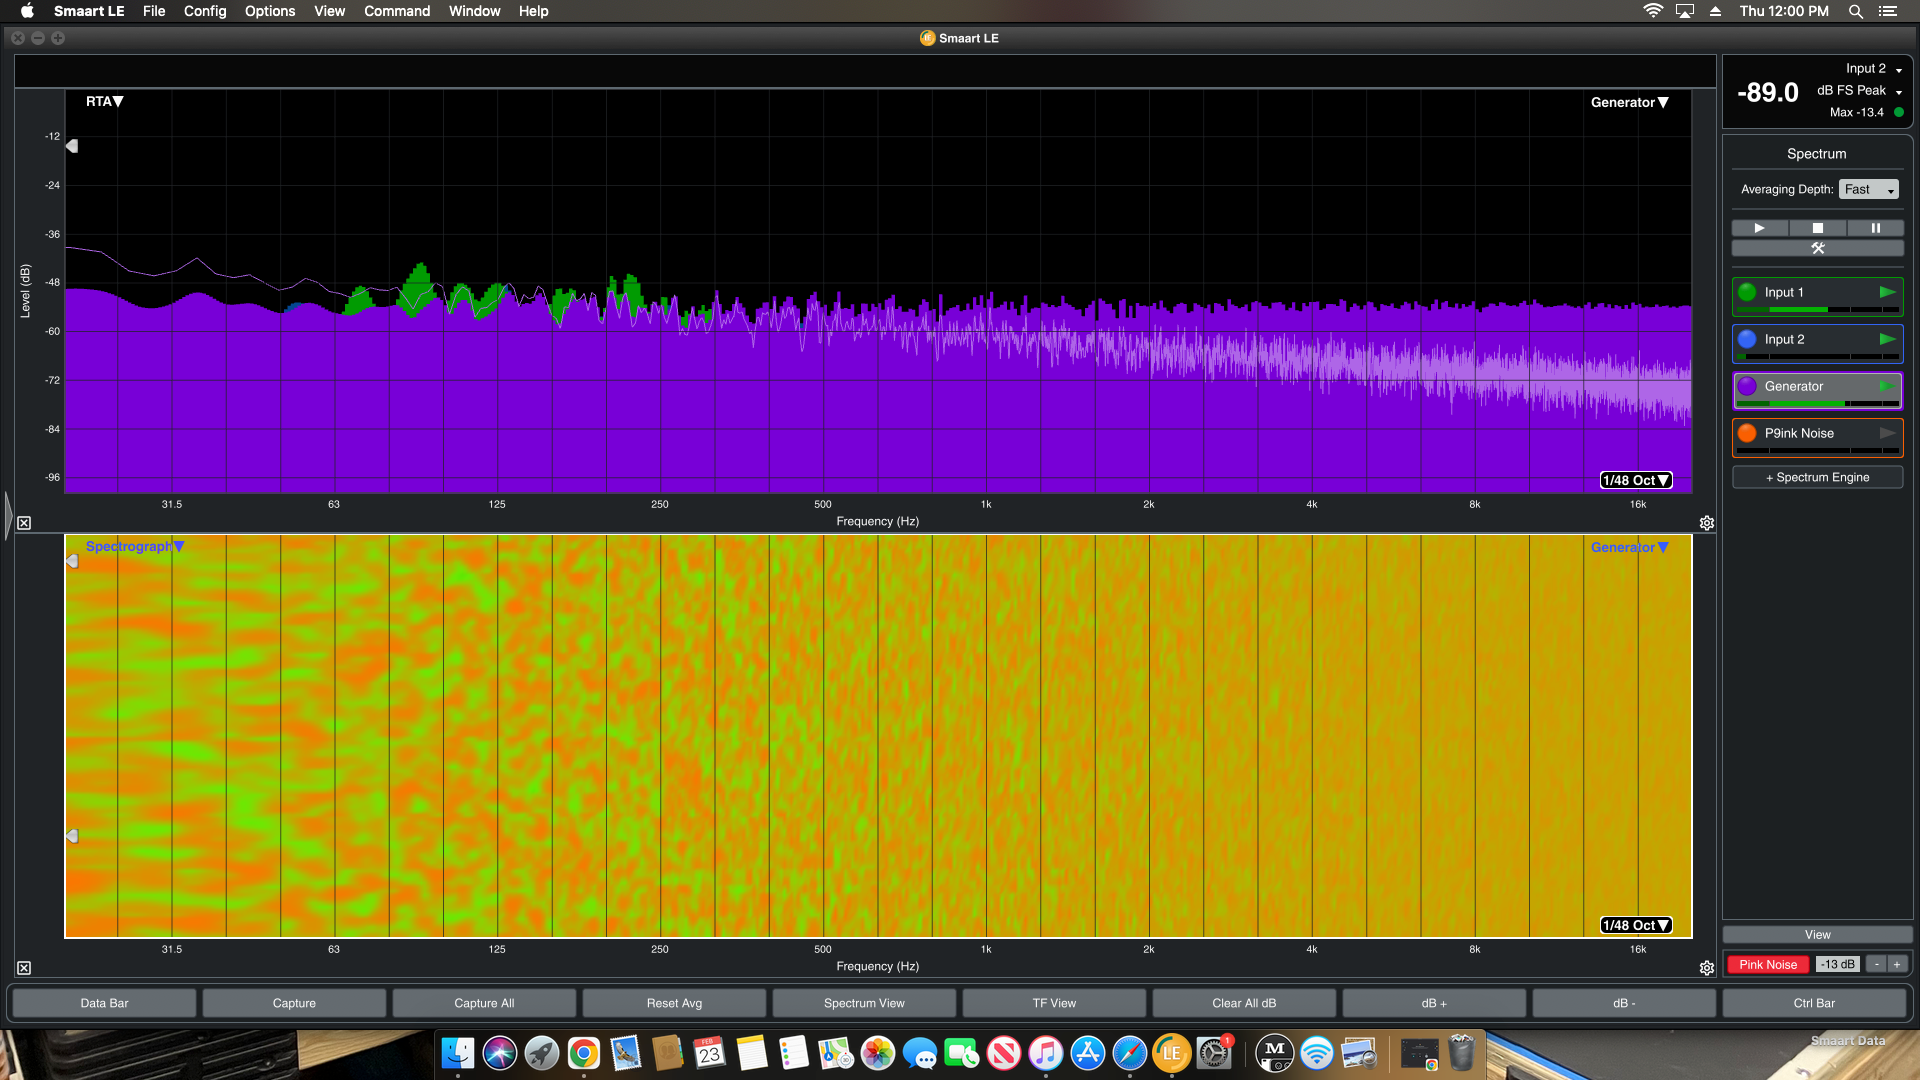Click the blue Input 2 color dot
Screen dimensions: 1920x1080
click(x=1747, y=339)
